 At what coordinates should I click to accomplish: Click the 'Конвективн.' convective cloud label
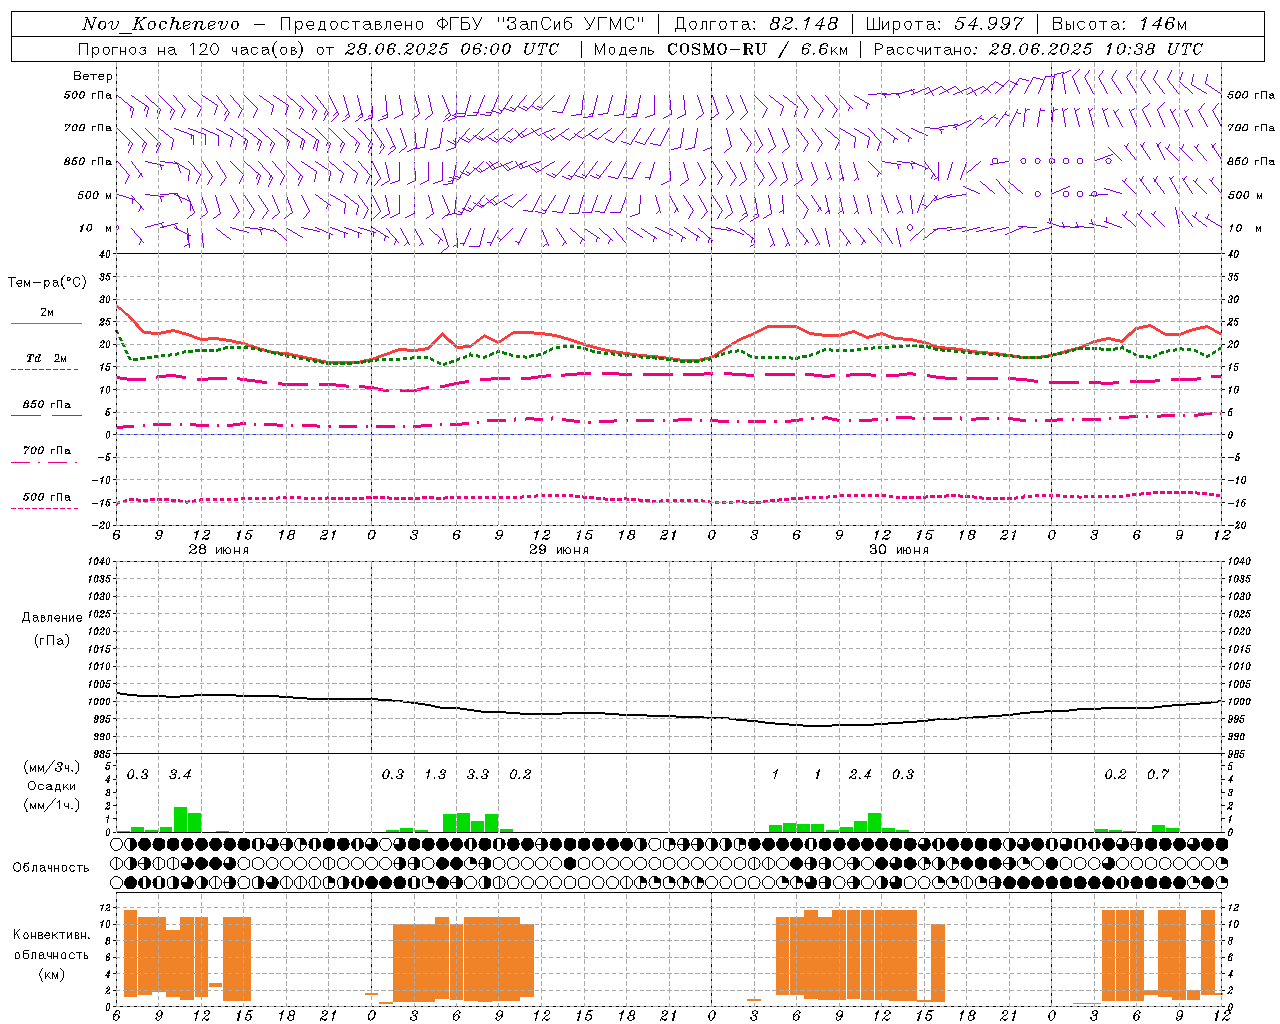52,935
